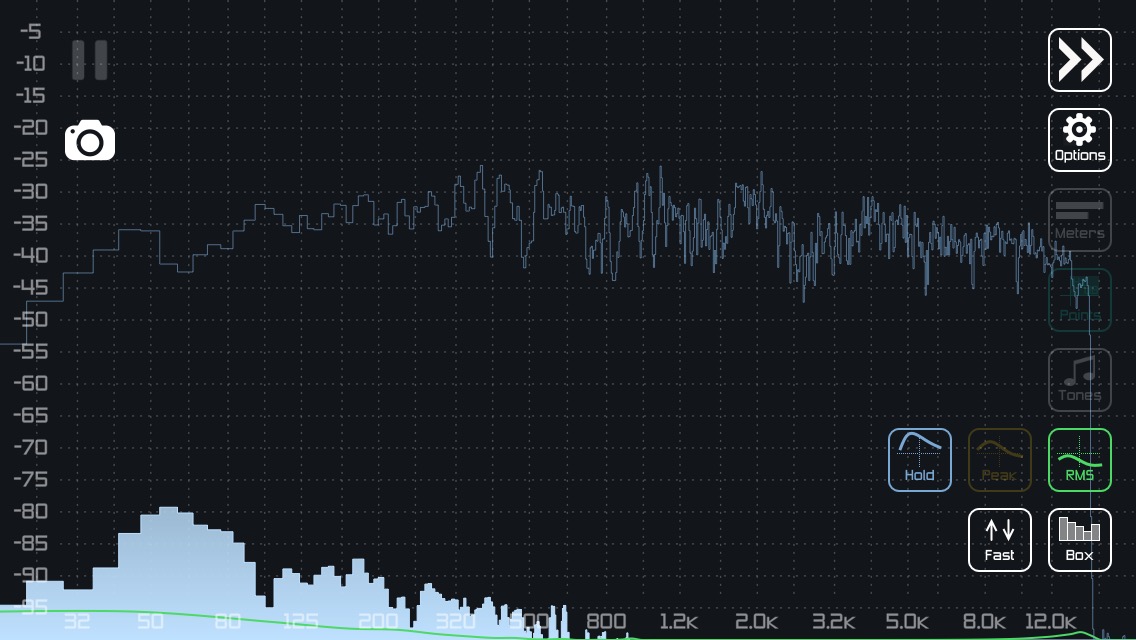The width and height of the screenshot is (1136, 640).
Task: Toggle the Hold curve
Action: point(919,460)
